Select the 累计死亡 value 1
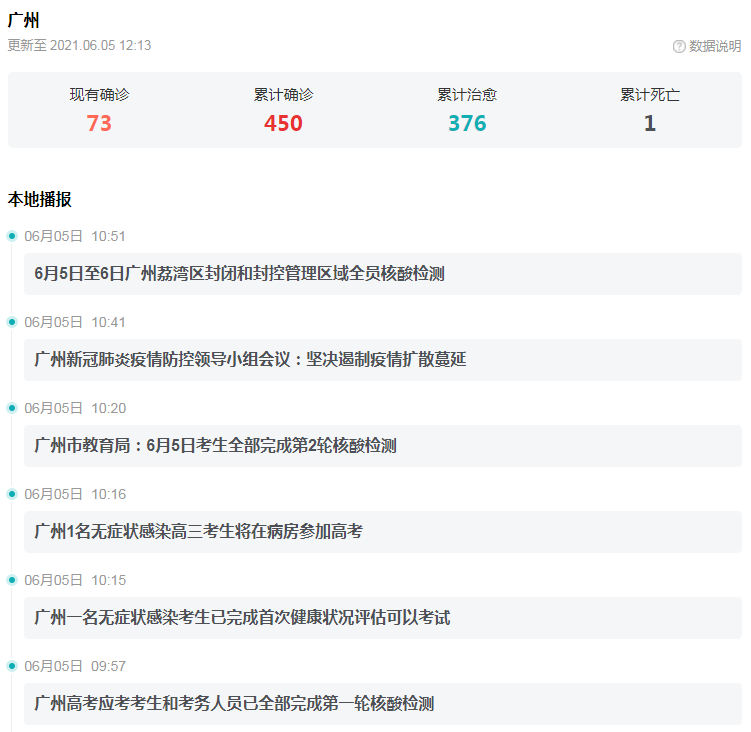This screenshot has height=732, width=751. click(x=650, y=123)
